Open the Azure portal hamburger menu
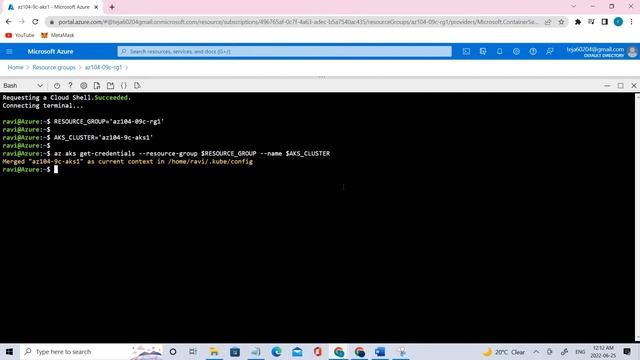This screenshot has height=360, width=640. (9, 51)
